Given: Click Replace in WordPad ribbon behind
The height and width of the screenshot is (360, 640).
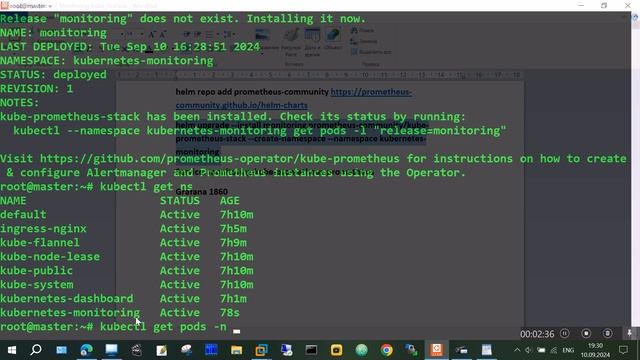Looking at the screenshot, I should click(364, 41).
